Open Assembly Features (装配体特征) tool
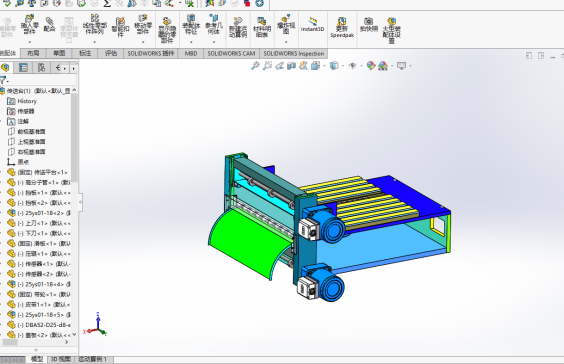564x364 pixels. click(191, 24)
